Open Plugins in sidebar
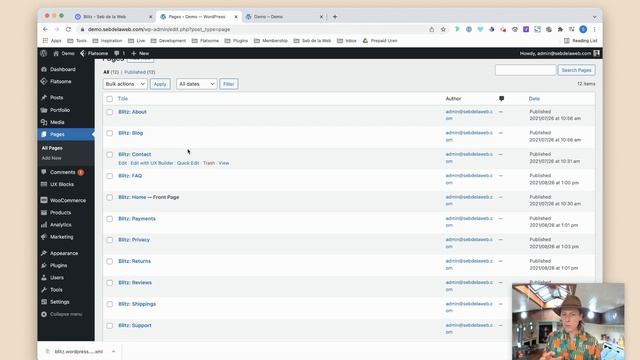 pyautogui.click(x=58, y=265)
